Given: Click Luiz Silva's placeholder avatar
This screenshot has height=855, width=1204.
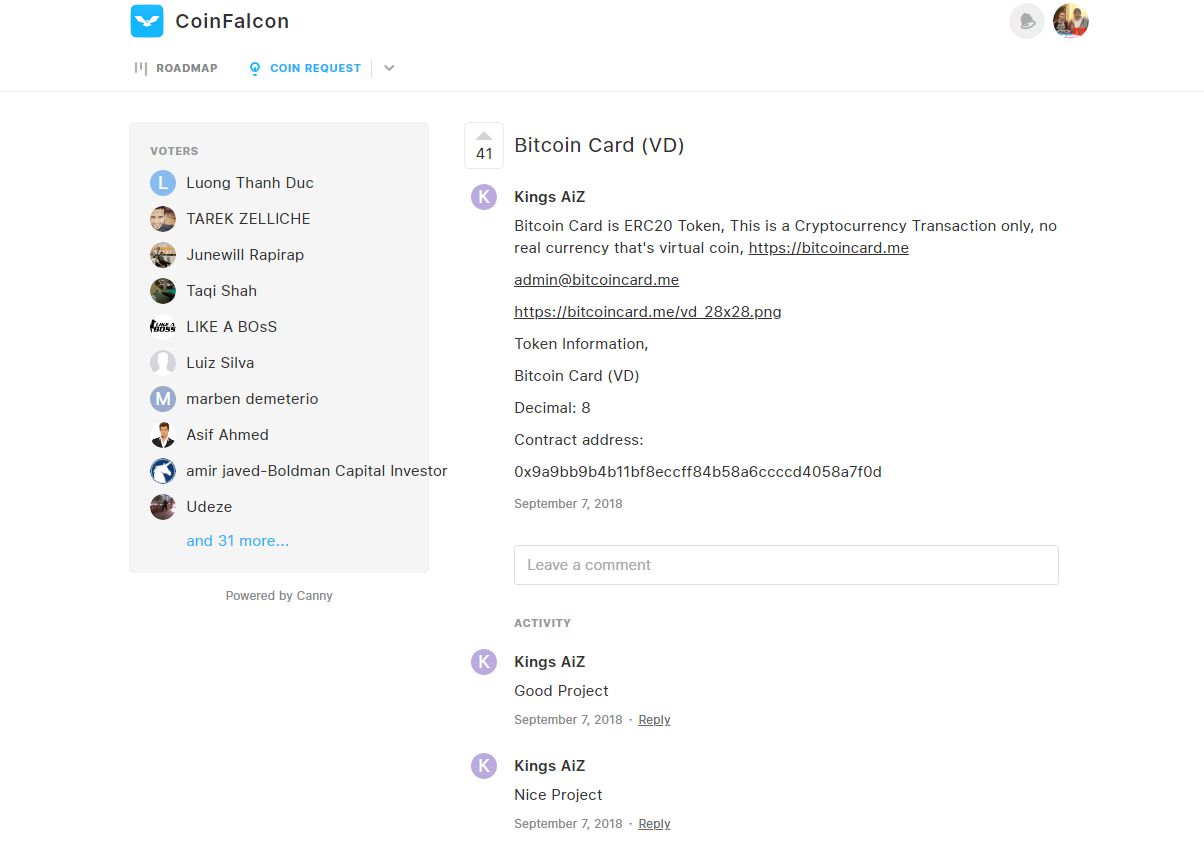Looking at the screenshot, I should click(163, 363).
